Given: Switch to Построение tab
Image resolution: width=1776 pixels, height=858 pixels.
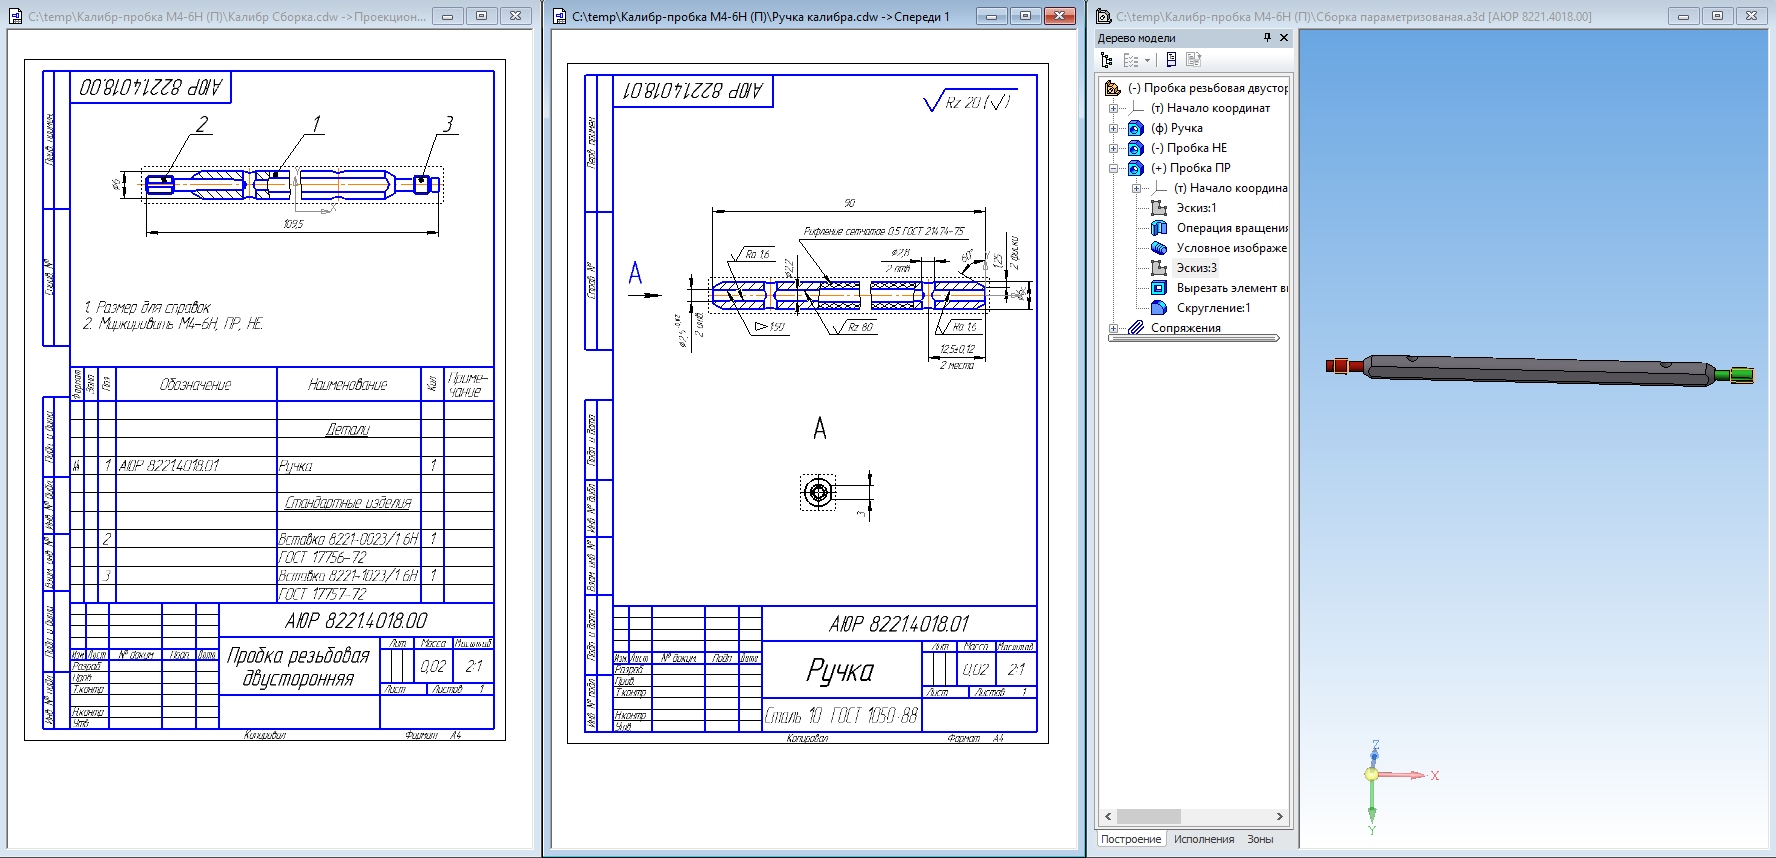Looking at the screenshot, I should point(1131,839).
